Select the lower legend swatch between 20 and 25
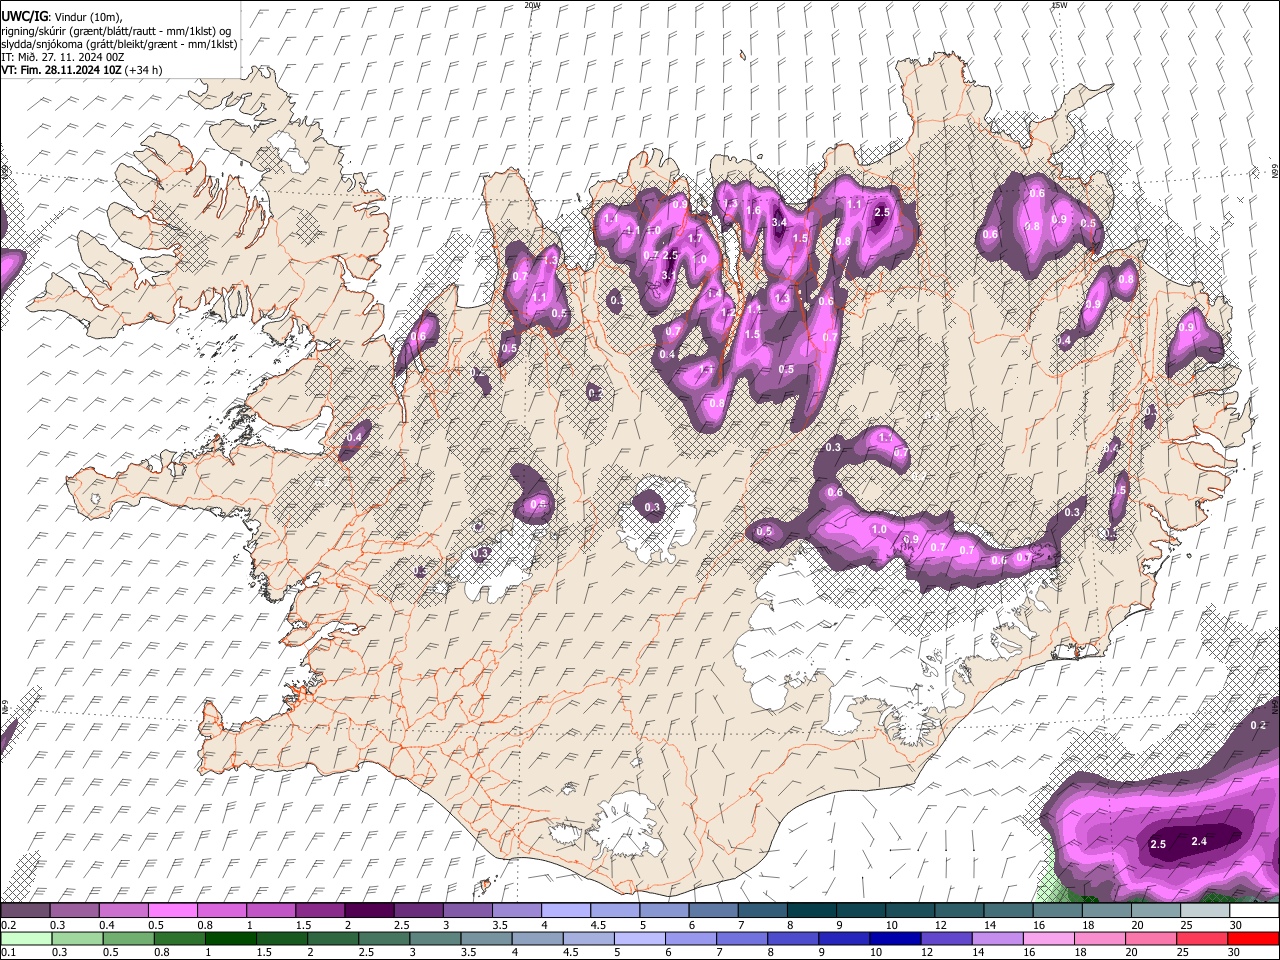 pos(1152,938)
